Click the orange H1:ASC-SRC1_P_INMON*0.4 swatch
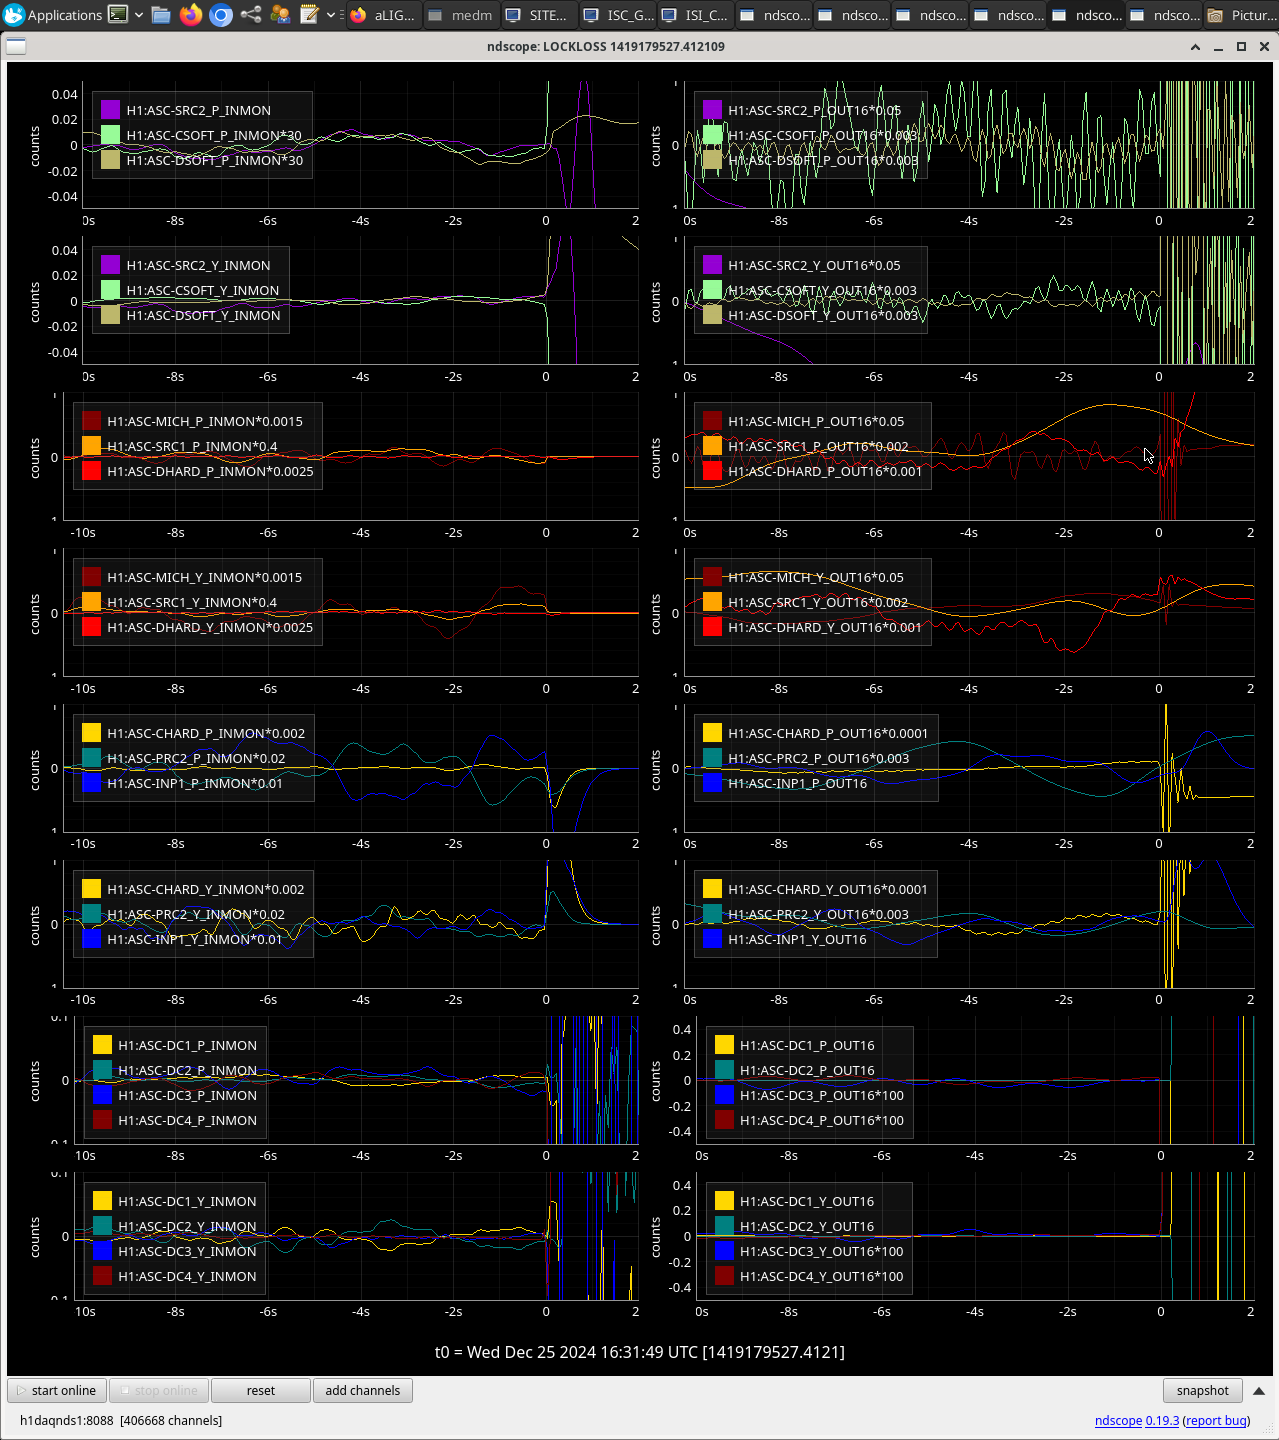 tap(92, 446)
